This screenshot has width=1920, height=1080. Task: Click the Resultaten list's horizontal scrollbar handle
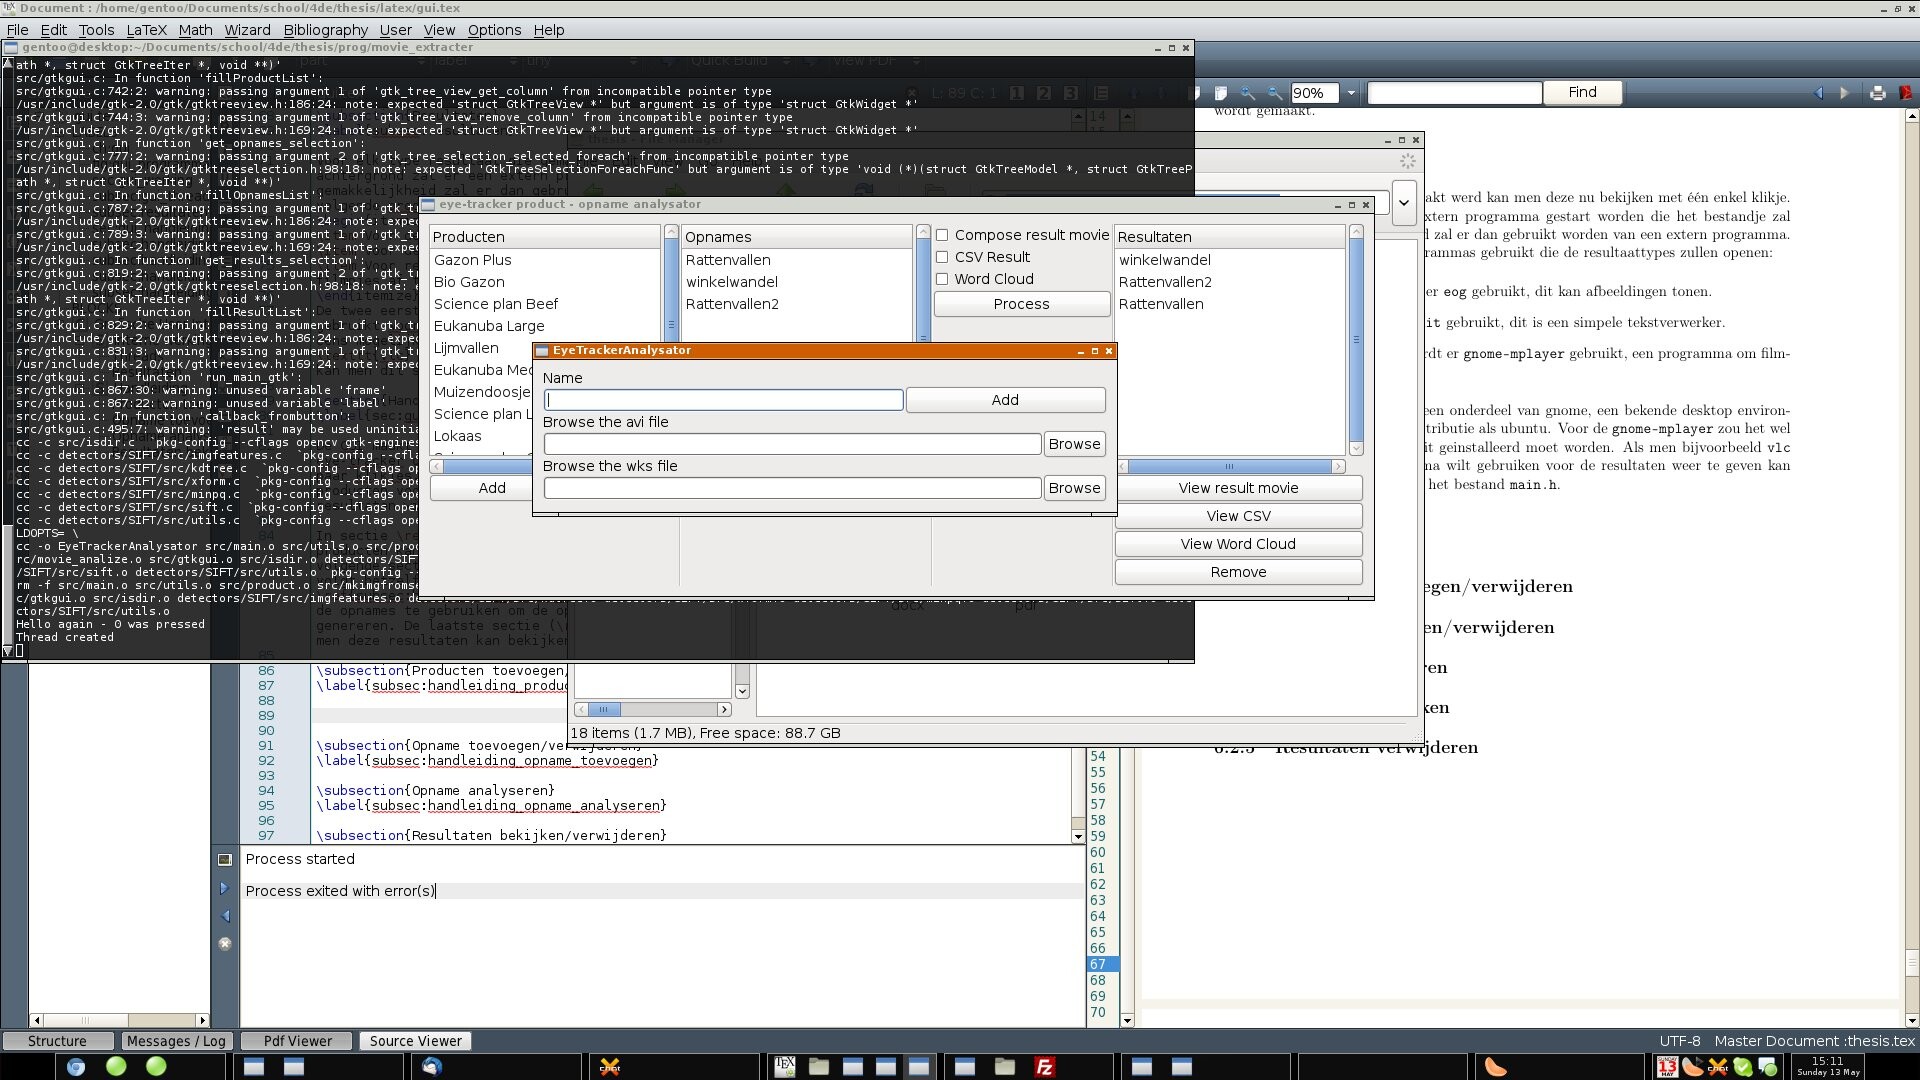pos(1229,467)
